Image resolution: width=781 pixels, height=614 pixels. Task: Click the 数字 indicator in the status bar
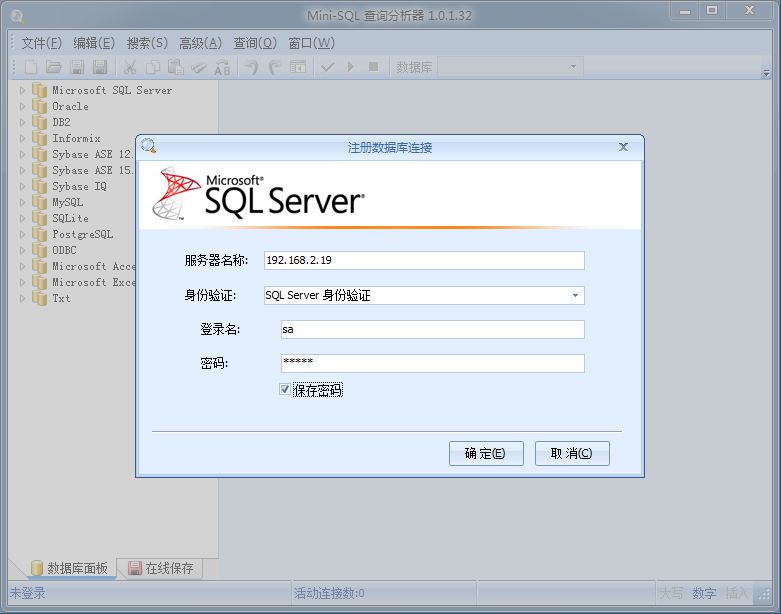(x=704, y=593)
